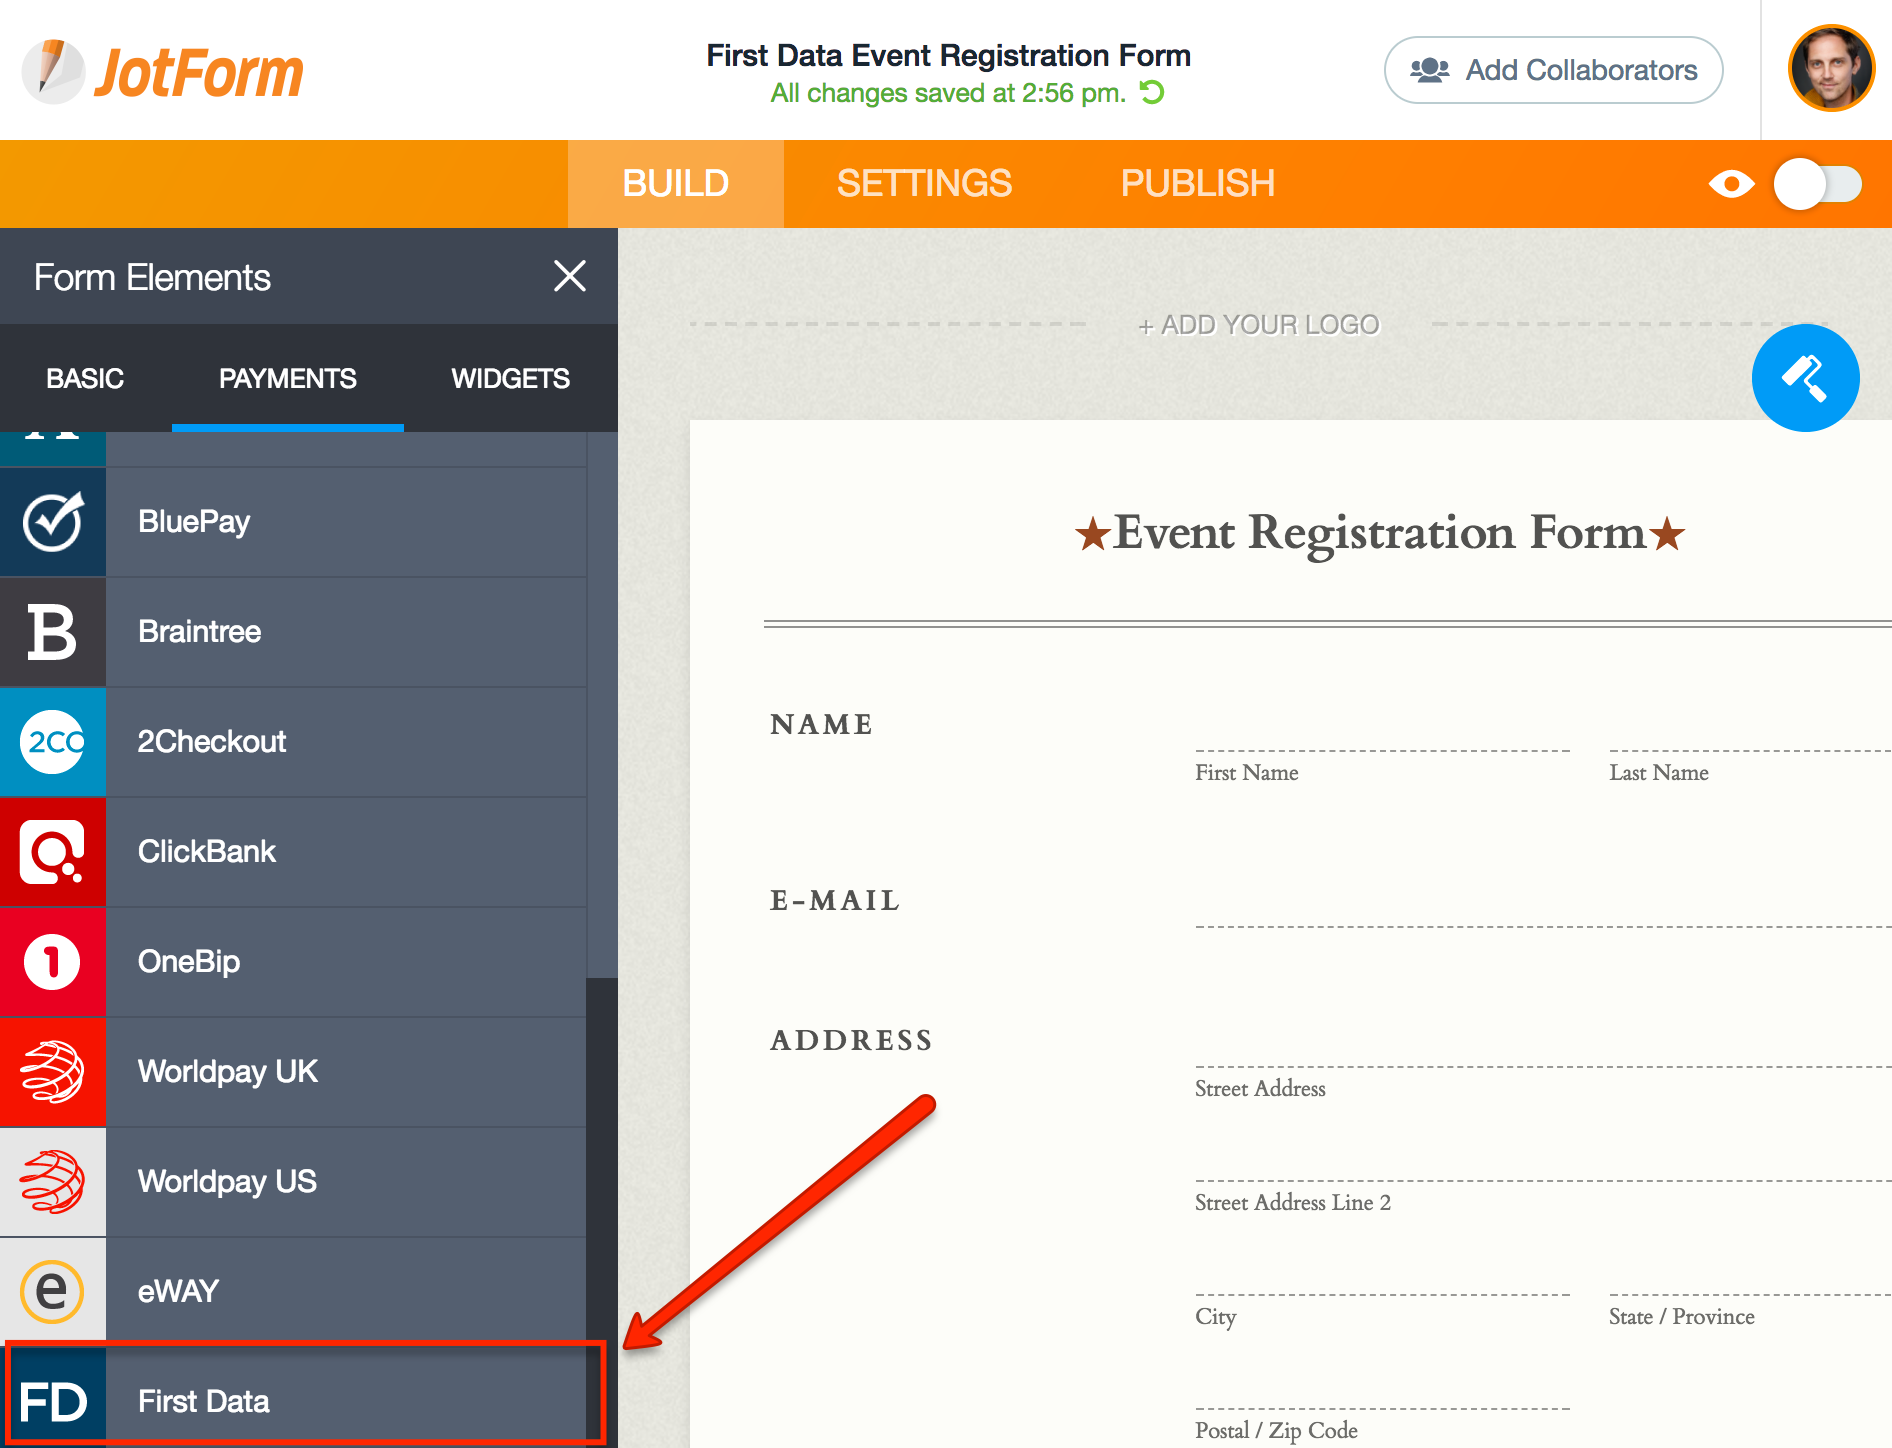Toggle the preview form switch
Image resolution: width=1892 pixels, height=1448 pixels.
pos(1817,184)
